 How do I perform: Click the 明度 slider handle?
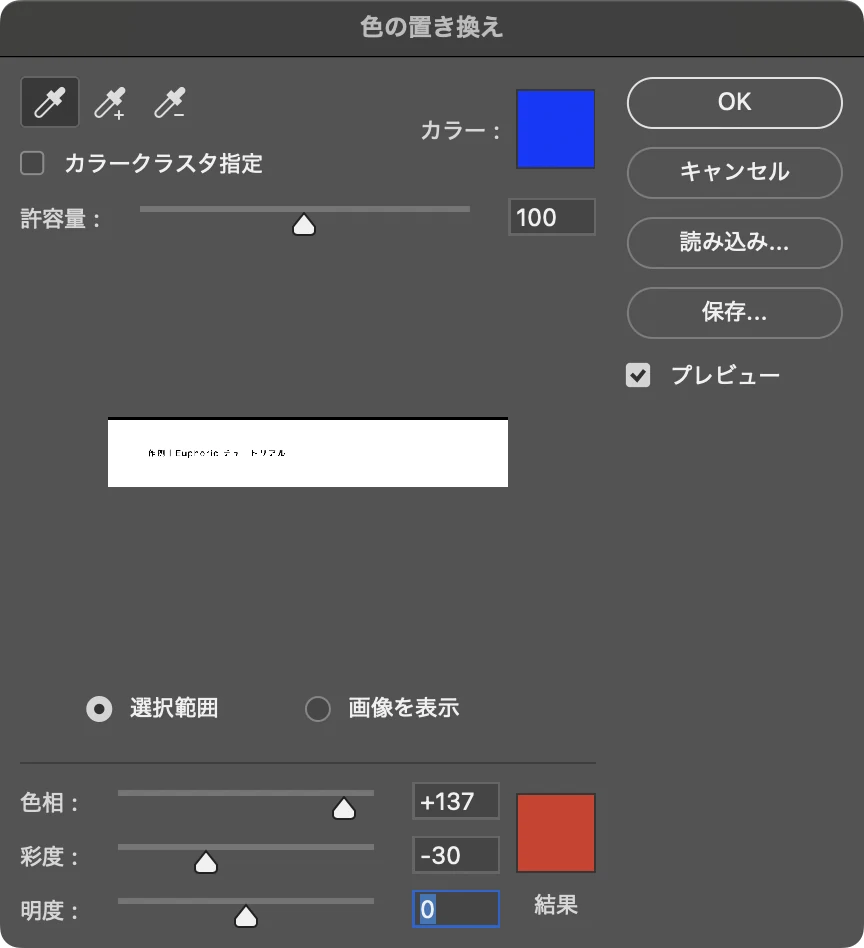point(245,916)
